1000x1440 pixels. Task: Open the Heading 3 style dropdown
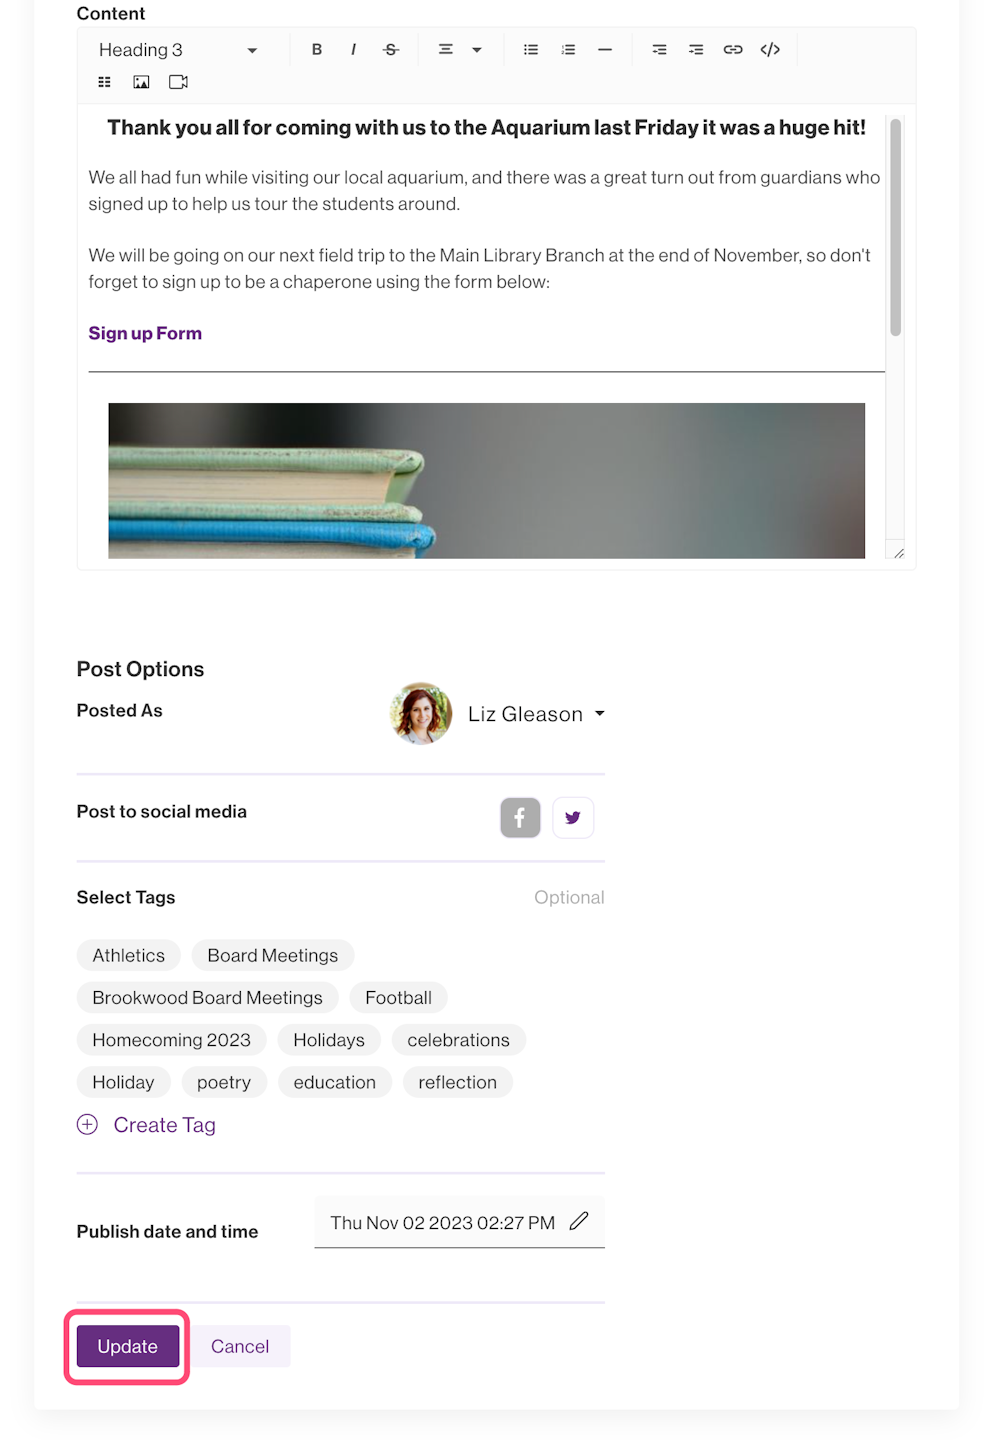pos(178,50)
